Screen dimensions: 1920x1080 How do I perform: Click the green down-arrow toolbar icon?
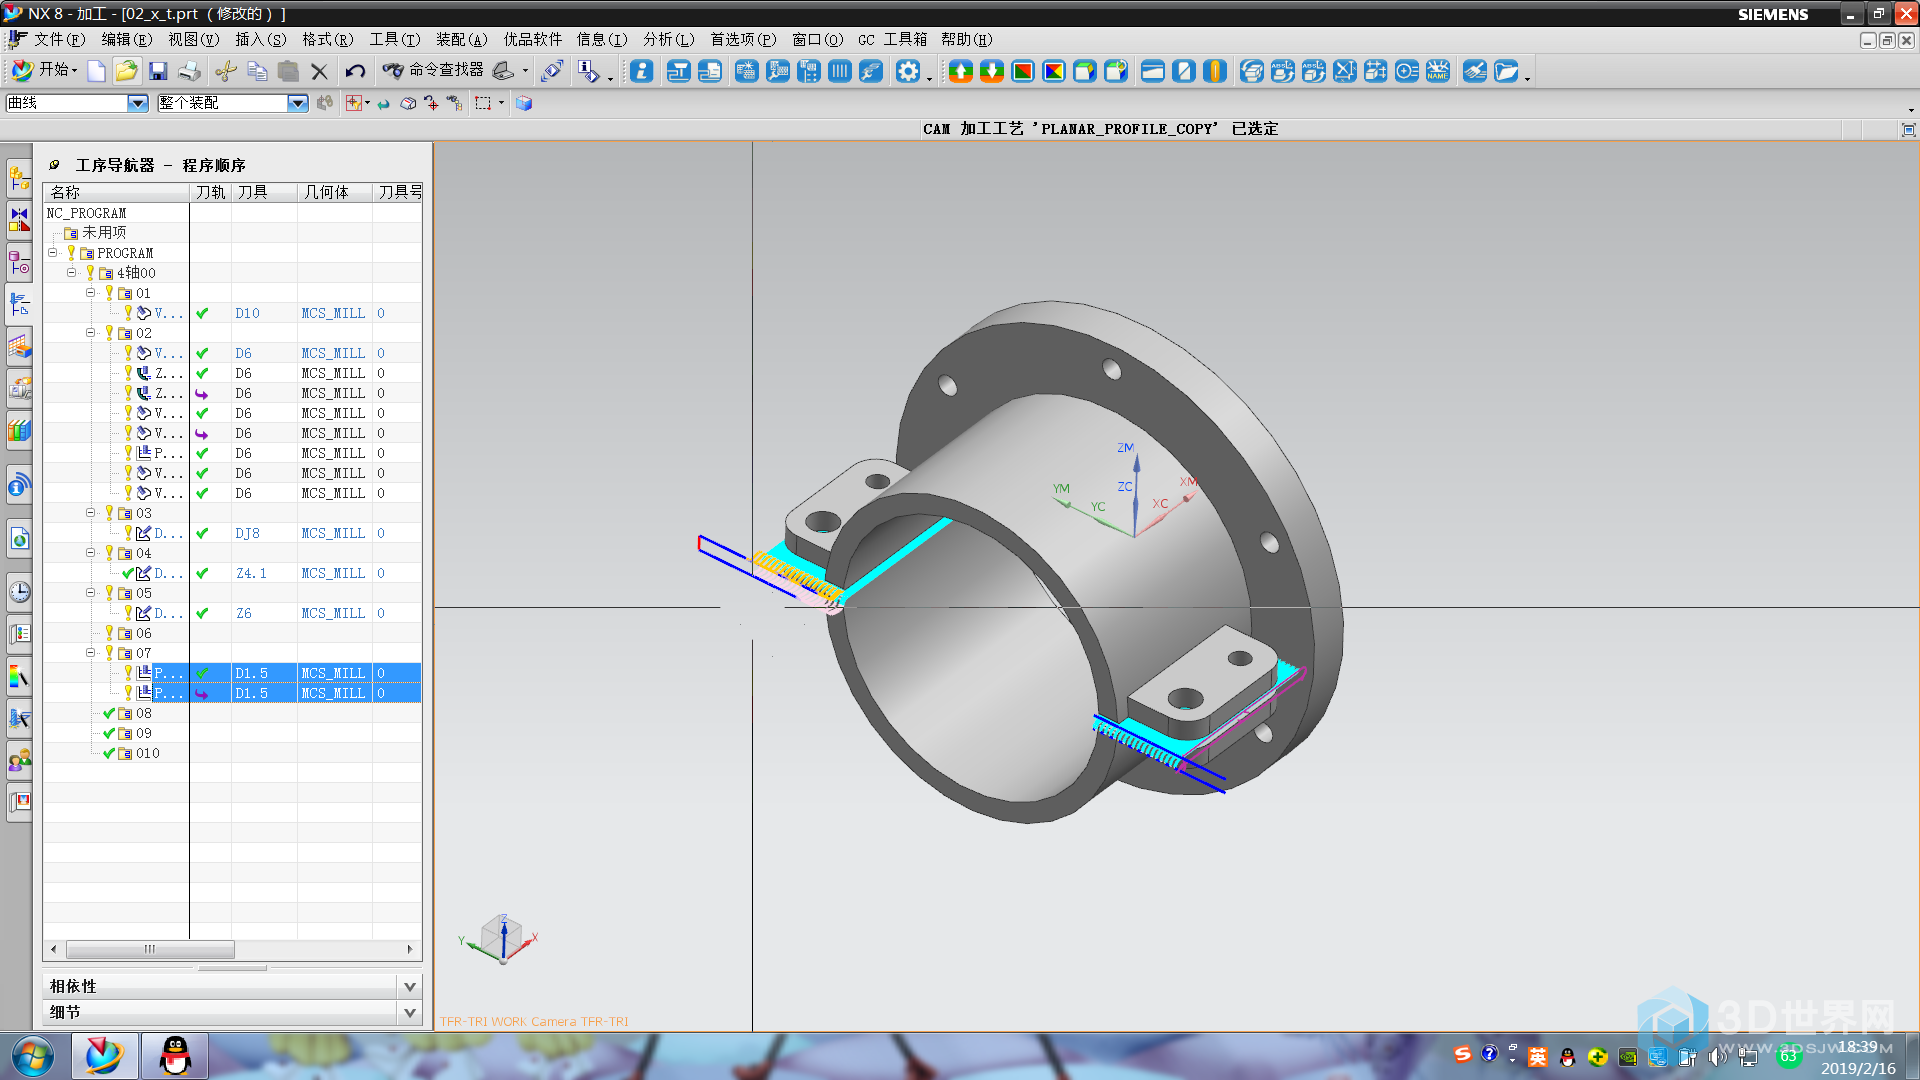click(991, 71)
